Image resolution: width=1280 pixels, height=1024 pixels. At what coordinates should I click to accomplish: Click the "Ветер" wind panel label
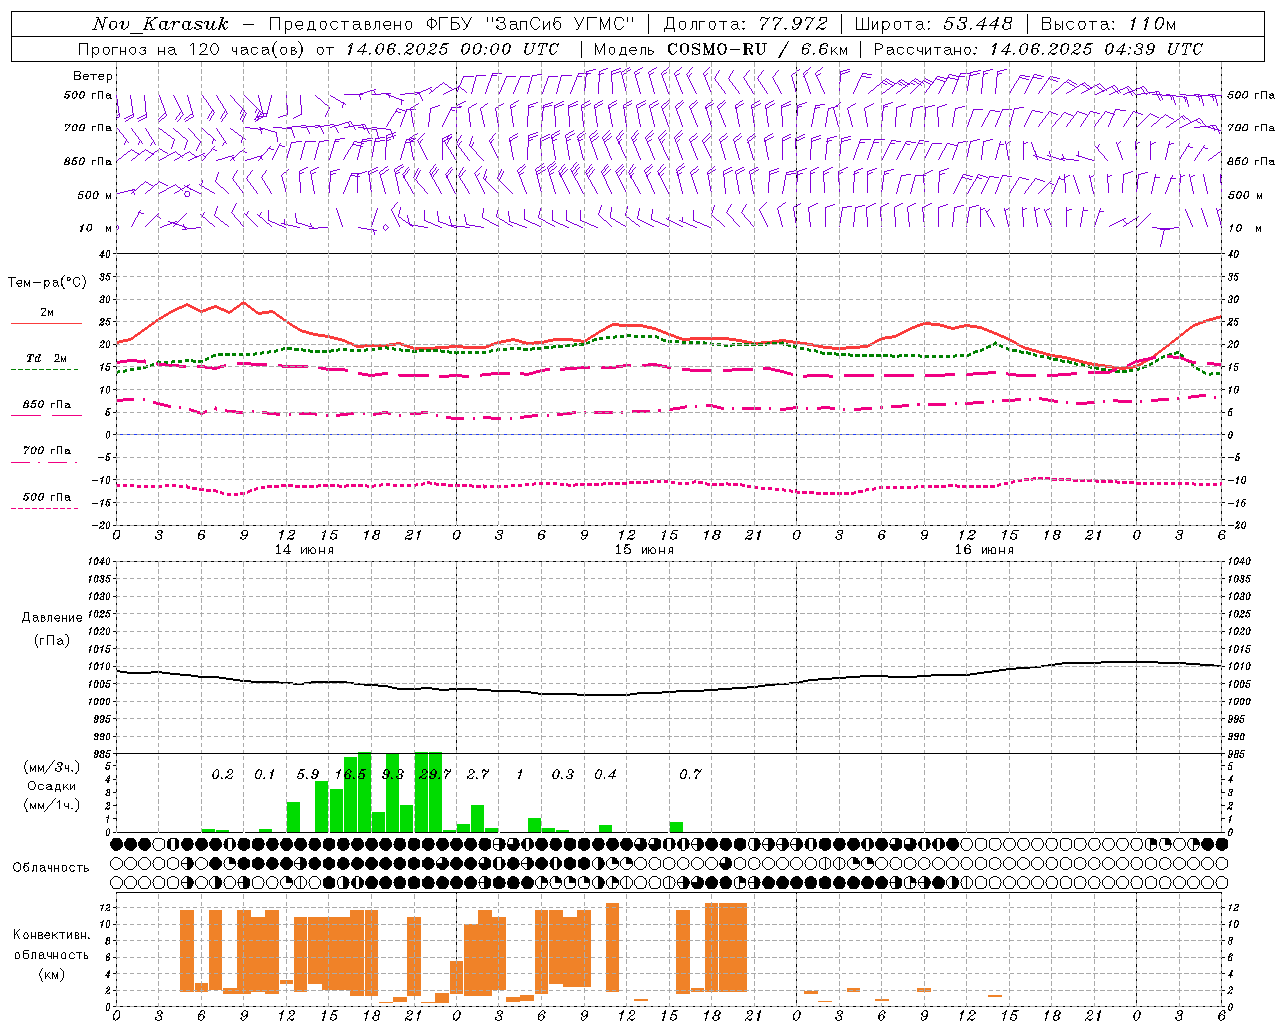click(x=93, y=76)
